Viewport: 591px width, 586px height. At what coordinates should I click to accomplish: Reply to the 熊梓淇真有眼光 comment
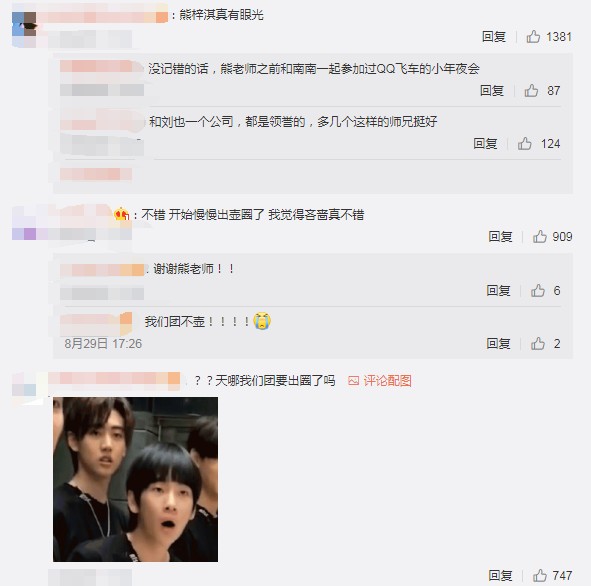[494, 37]
